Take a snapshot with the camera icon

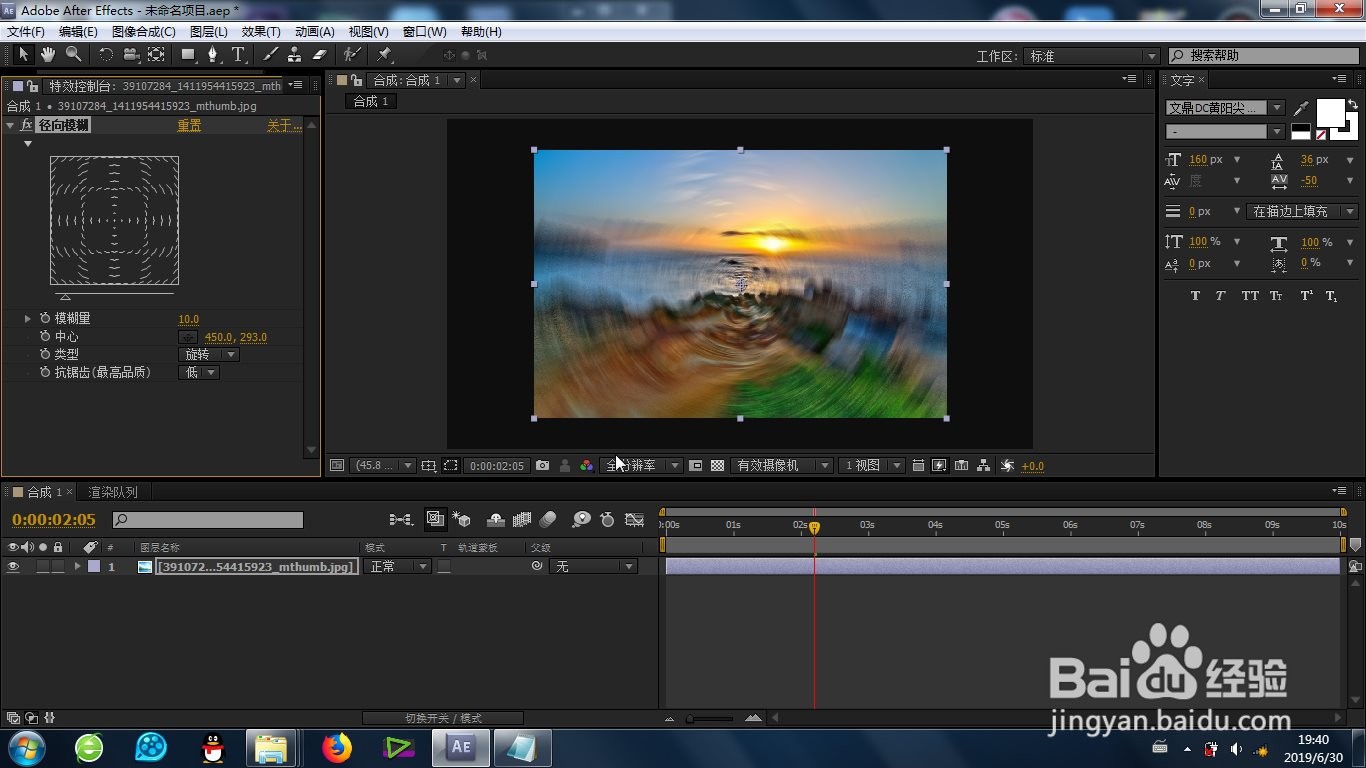coord(542,466)
